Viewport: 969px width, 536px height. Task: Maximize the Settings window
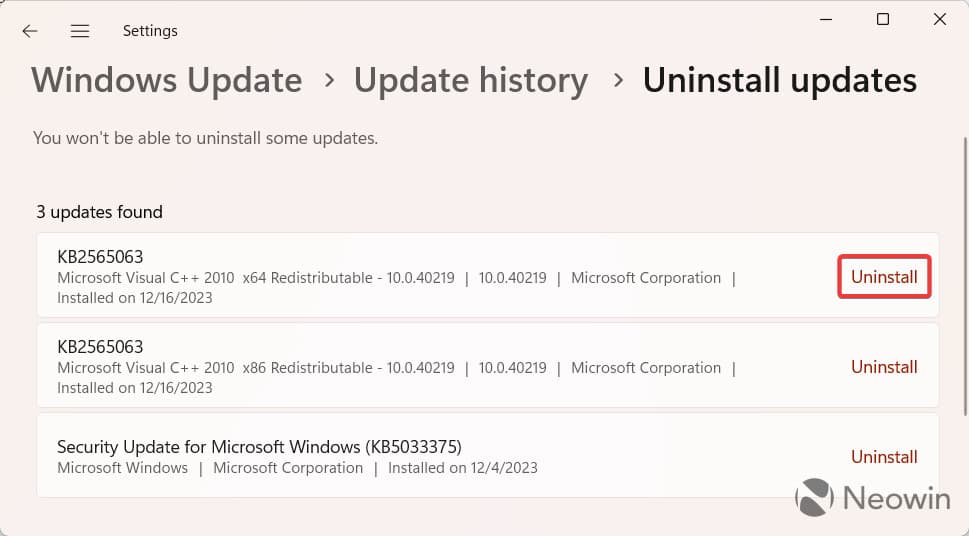pyautogui.click(x=883, y=19)
